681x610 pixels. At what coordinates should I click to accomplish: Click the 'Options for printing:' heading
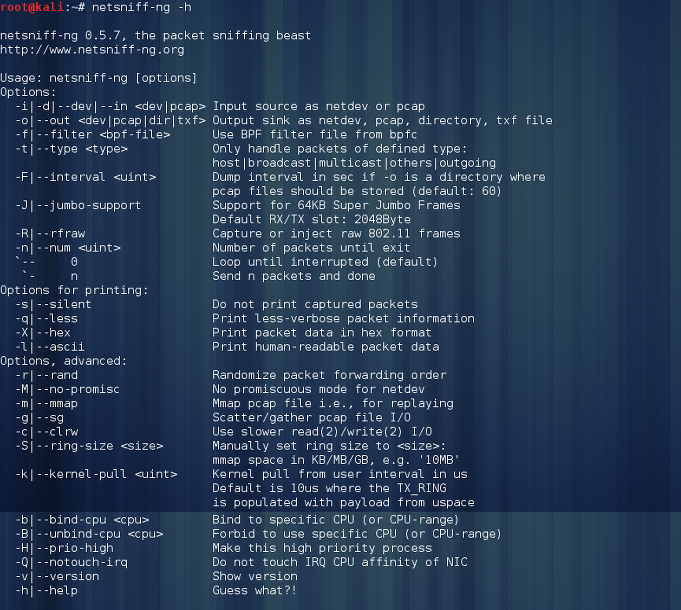(x=74, y=290)
